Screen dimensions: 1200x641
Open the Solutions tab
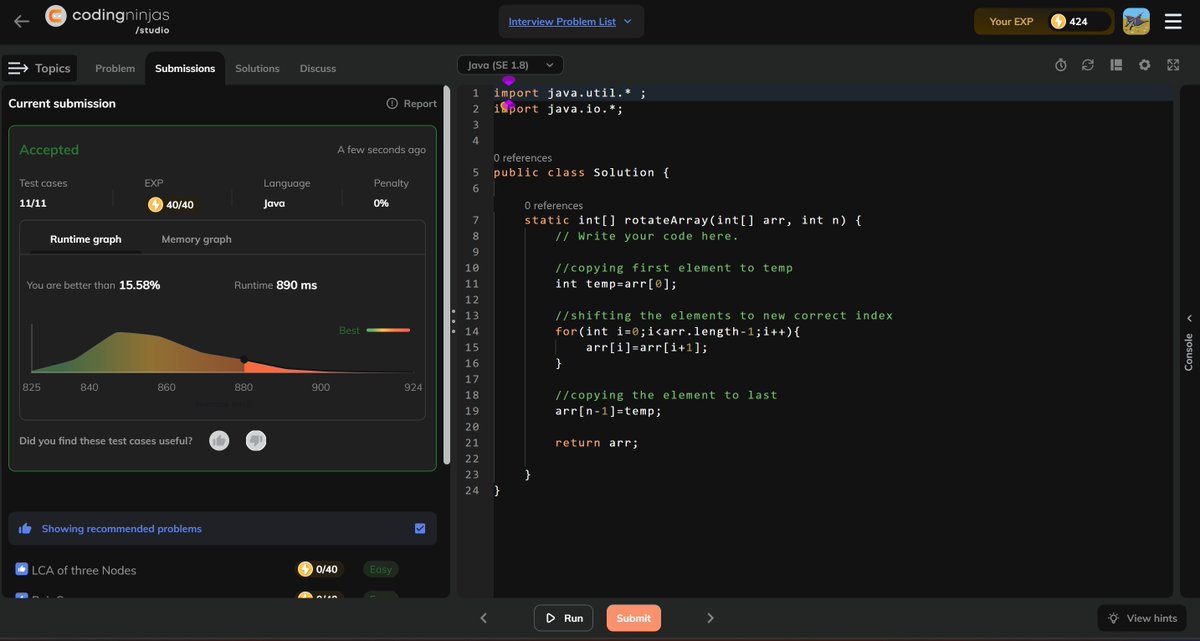point(257,68)
